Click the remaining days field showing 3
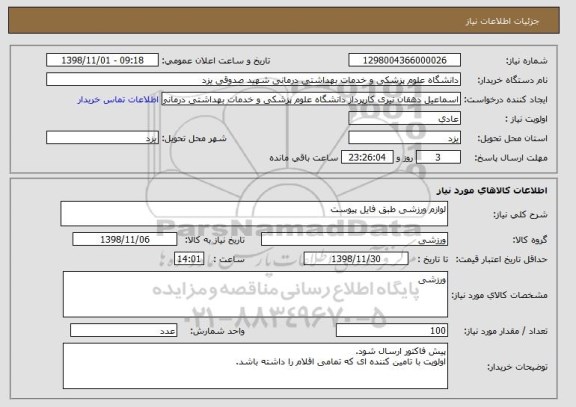The width and height of the screenshot is (576, 407). pos(438,158)
